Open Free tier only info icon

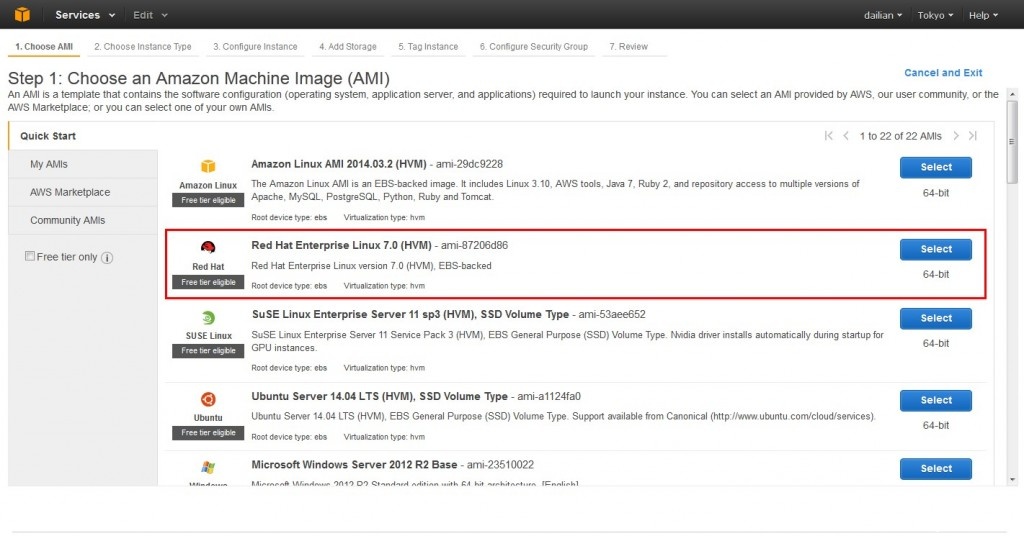107,257
